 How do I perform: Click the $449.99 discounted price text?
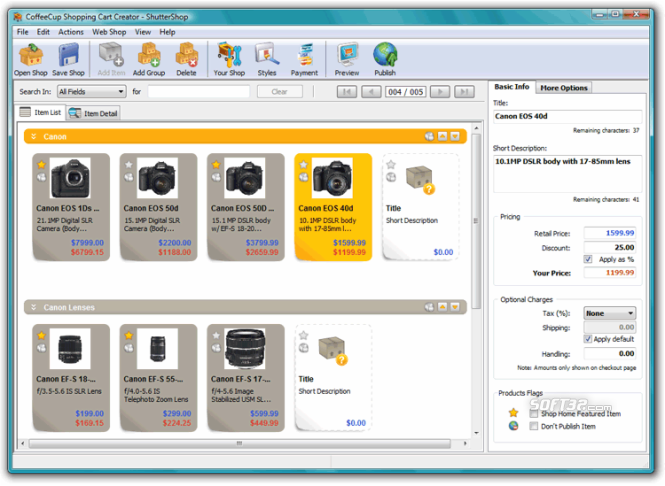[264, 423]
